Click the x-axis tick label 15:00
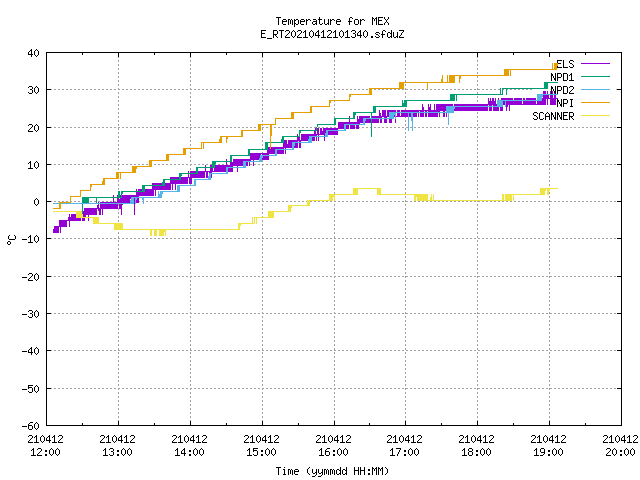The image size is (640, 480). click(261, 452)
